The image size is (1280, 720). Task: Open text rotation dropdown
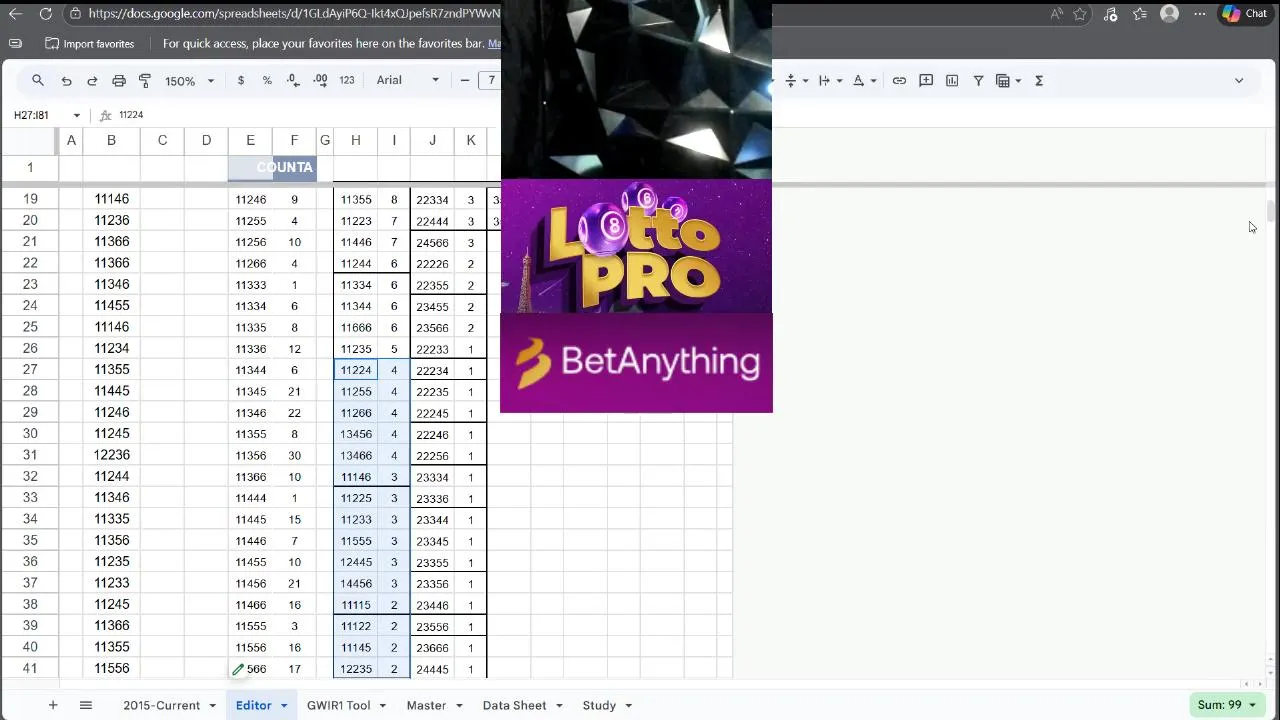click(864, 80)
